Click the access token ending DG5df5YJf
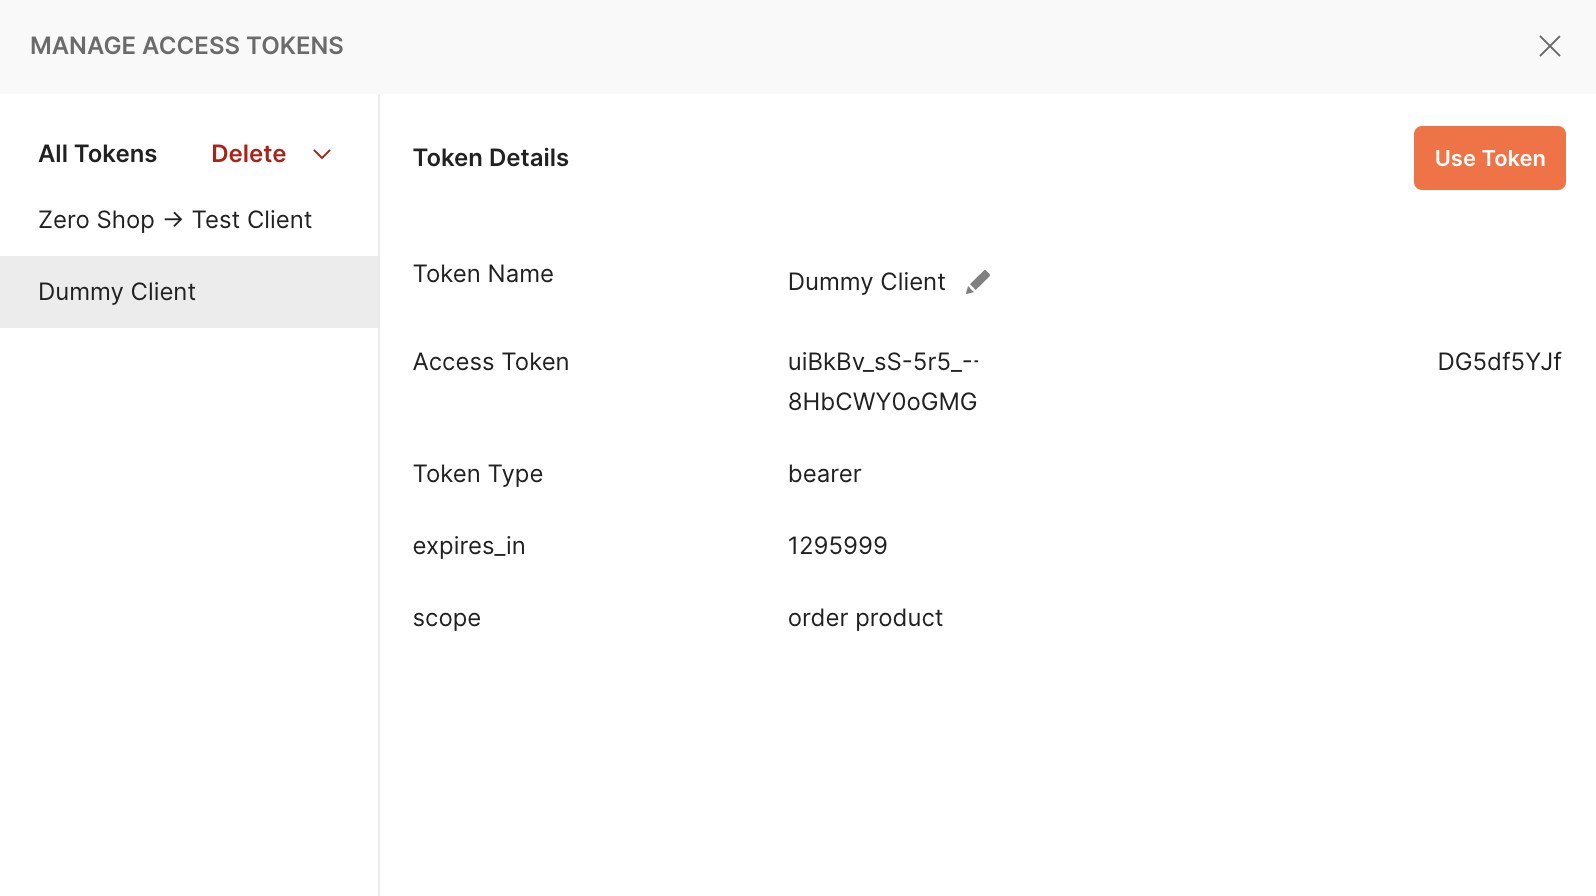Image resolution: width=1596 pixels, height=896 pixels. coord(1499,362)
